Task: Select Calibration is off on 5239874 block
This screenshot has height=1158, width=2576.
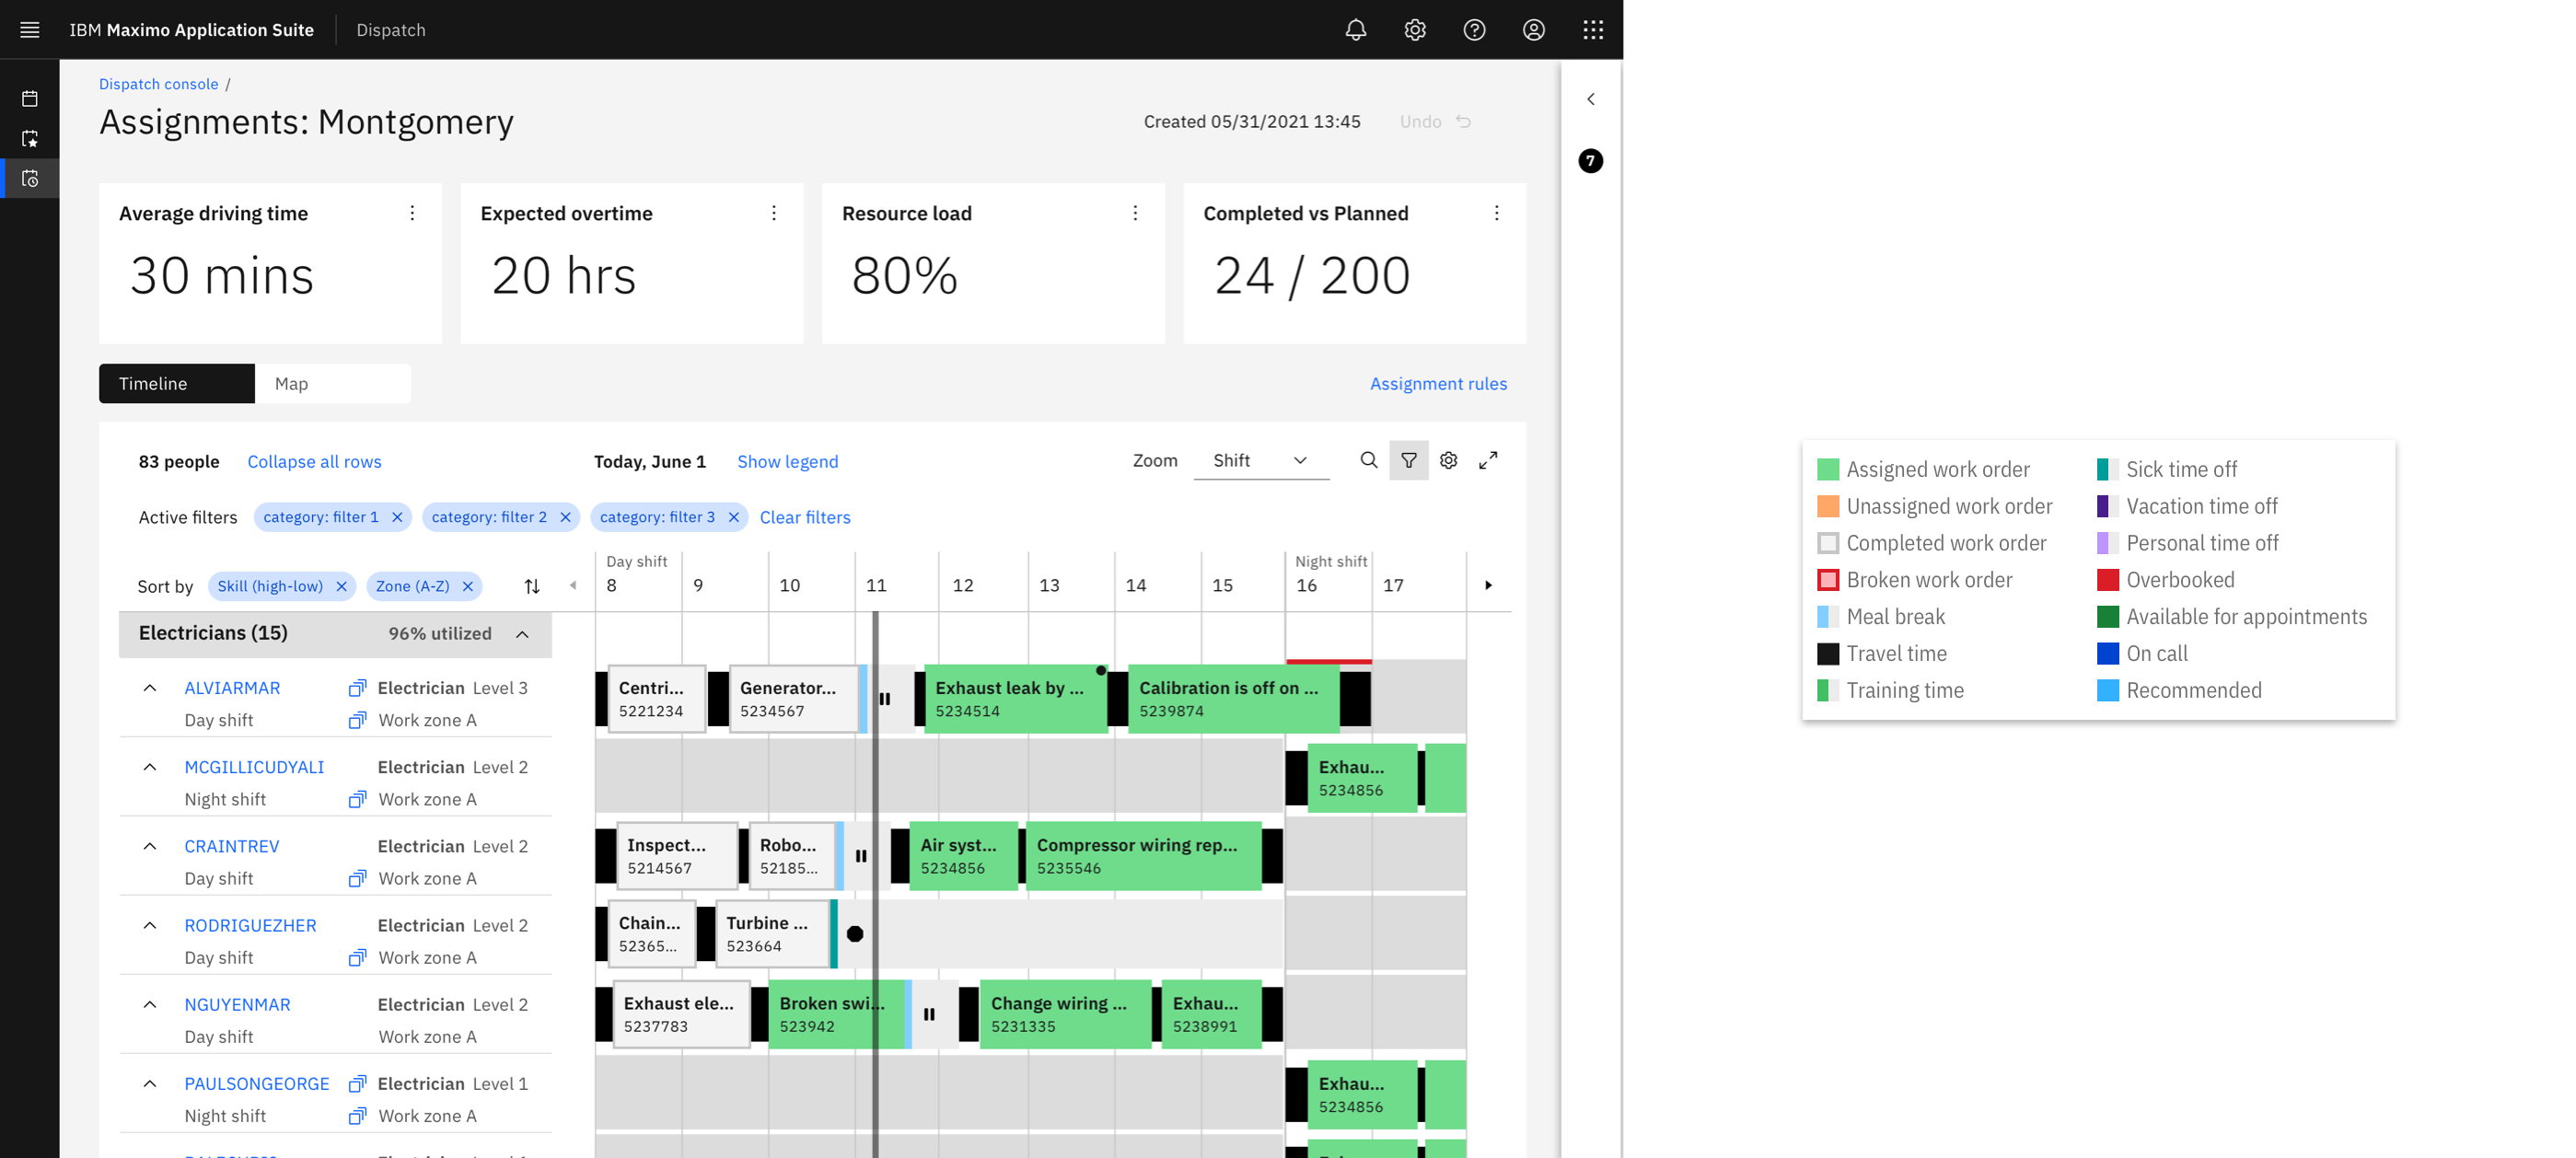Action: click(1232, 699)
